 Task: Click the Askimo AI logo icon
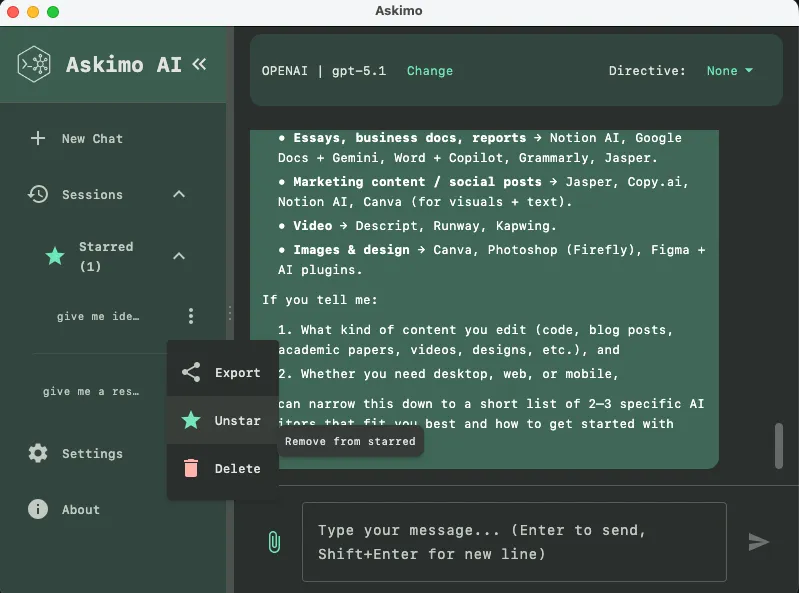(x=35, y=65)
